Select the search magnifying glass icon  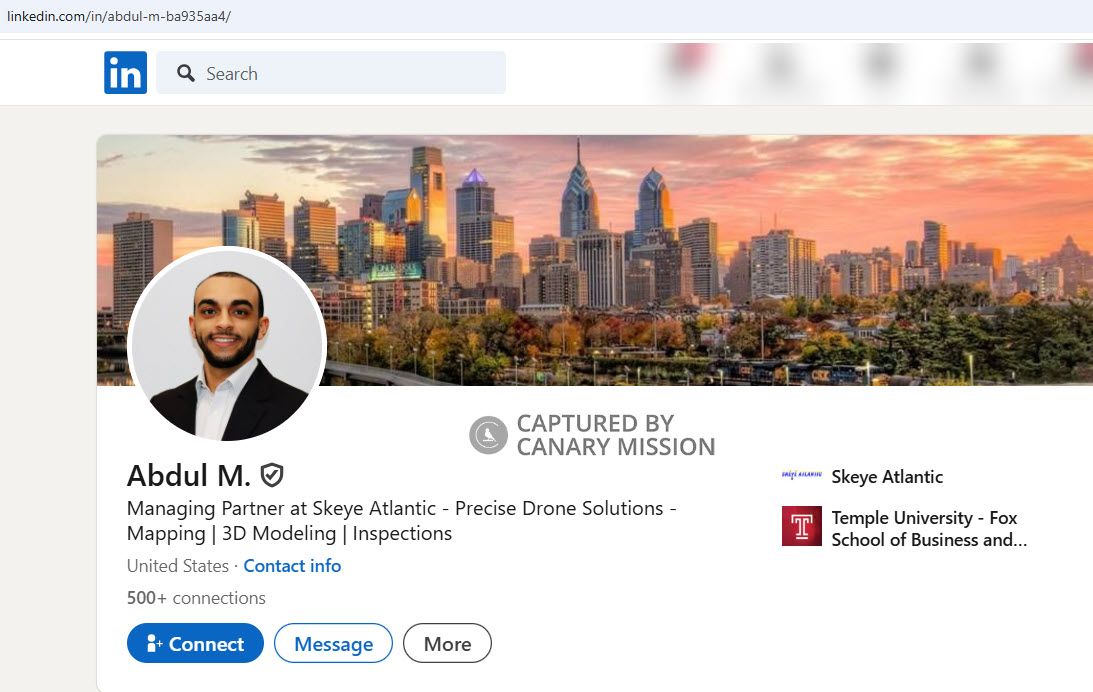[185, 73]
